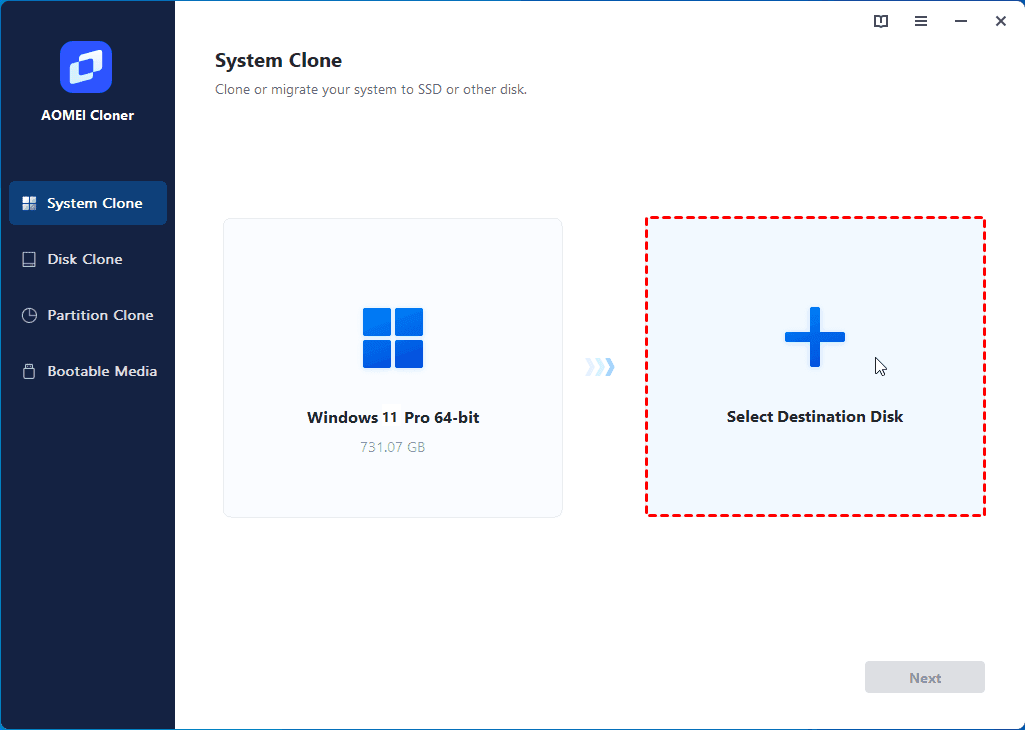The height and width of the screenshot is (730, 1025).
Task: Go to Bootable Media in the sidebar
Action: coord(88,371)
